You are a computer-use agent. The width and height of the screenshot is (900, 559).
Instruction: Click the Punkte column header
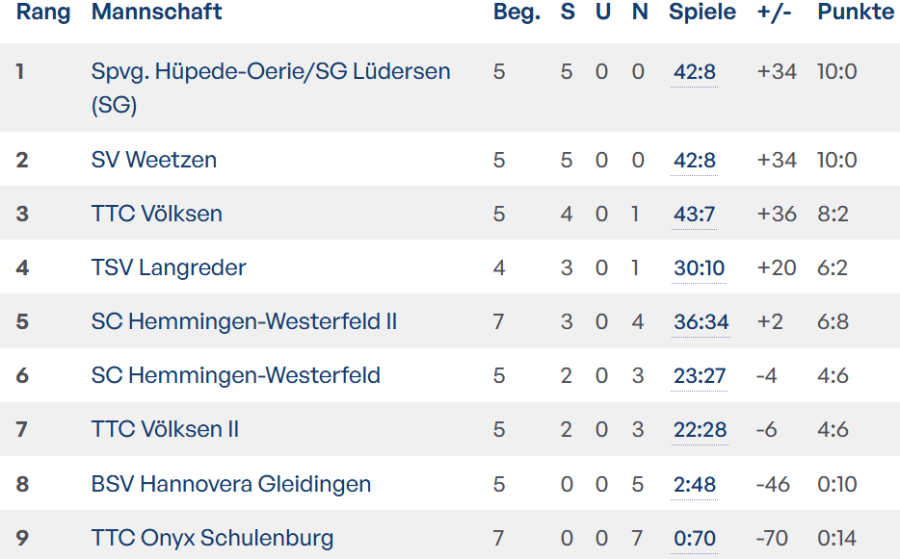point(855,12)
